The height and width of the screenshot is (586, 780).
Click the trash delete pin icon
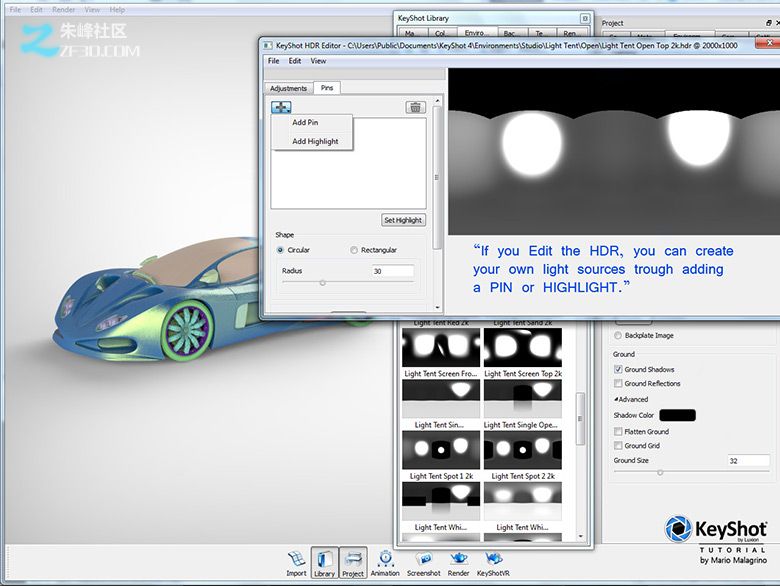point(415,107)
